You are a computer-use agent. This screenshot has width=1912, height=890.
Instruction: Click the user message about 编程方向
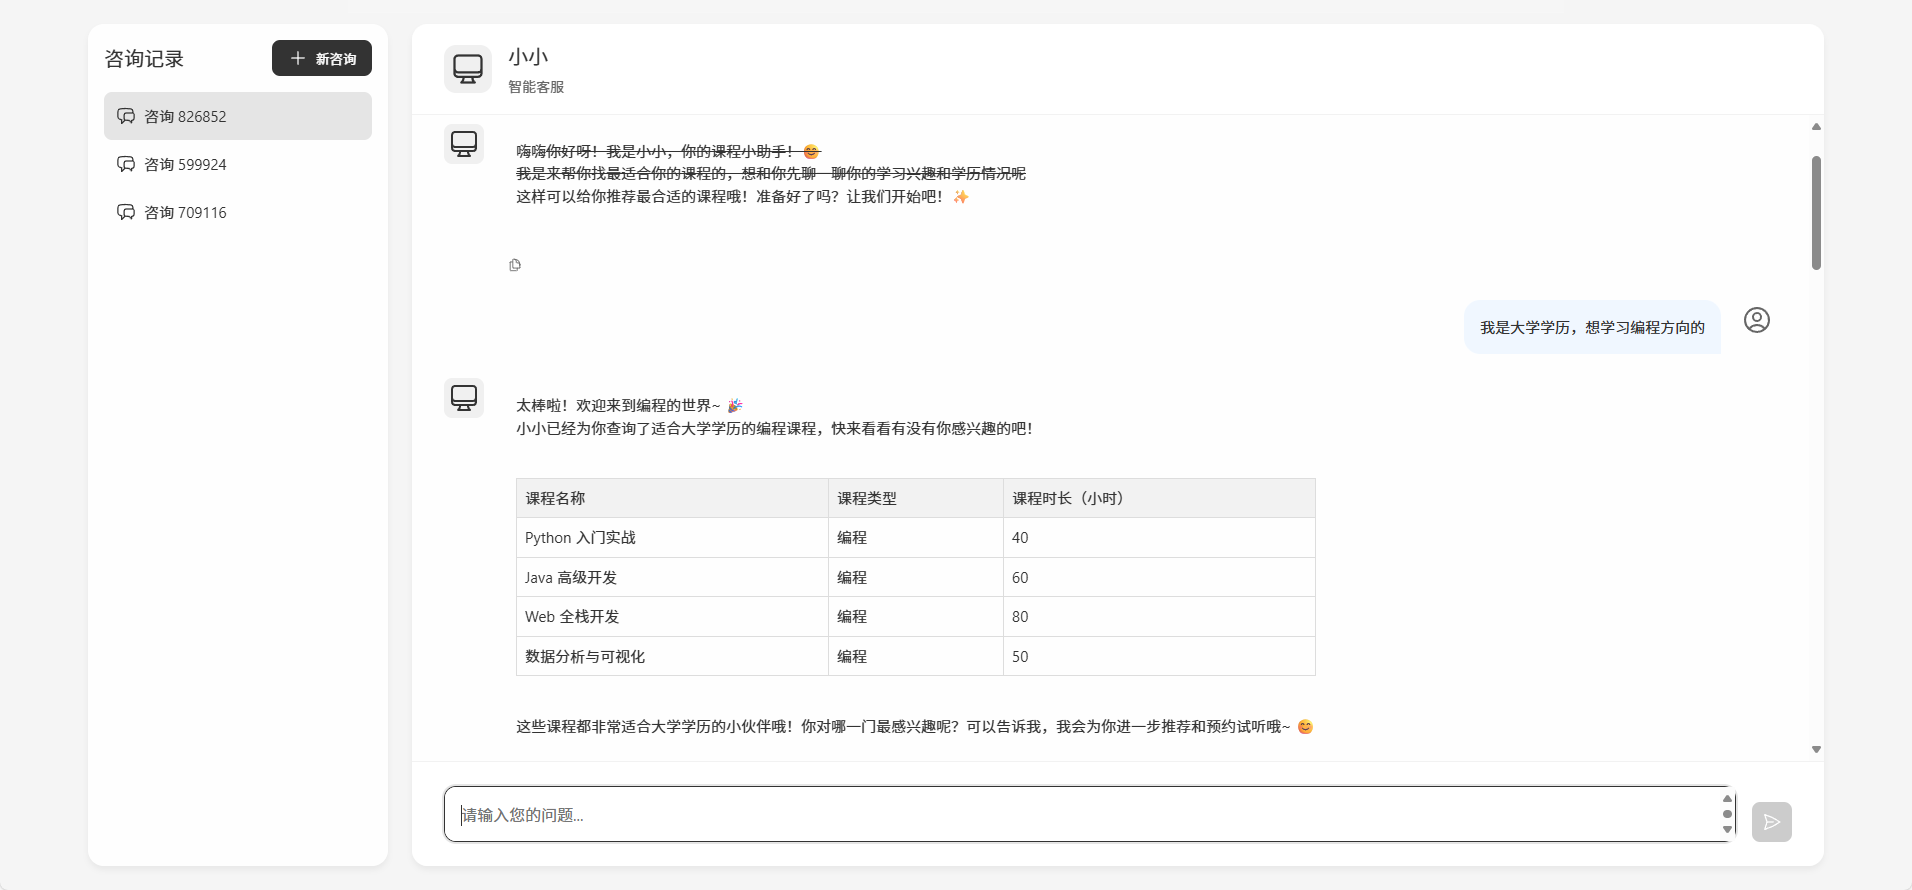1592,327
